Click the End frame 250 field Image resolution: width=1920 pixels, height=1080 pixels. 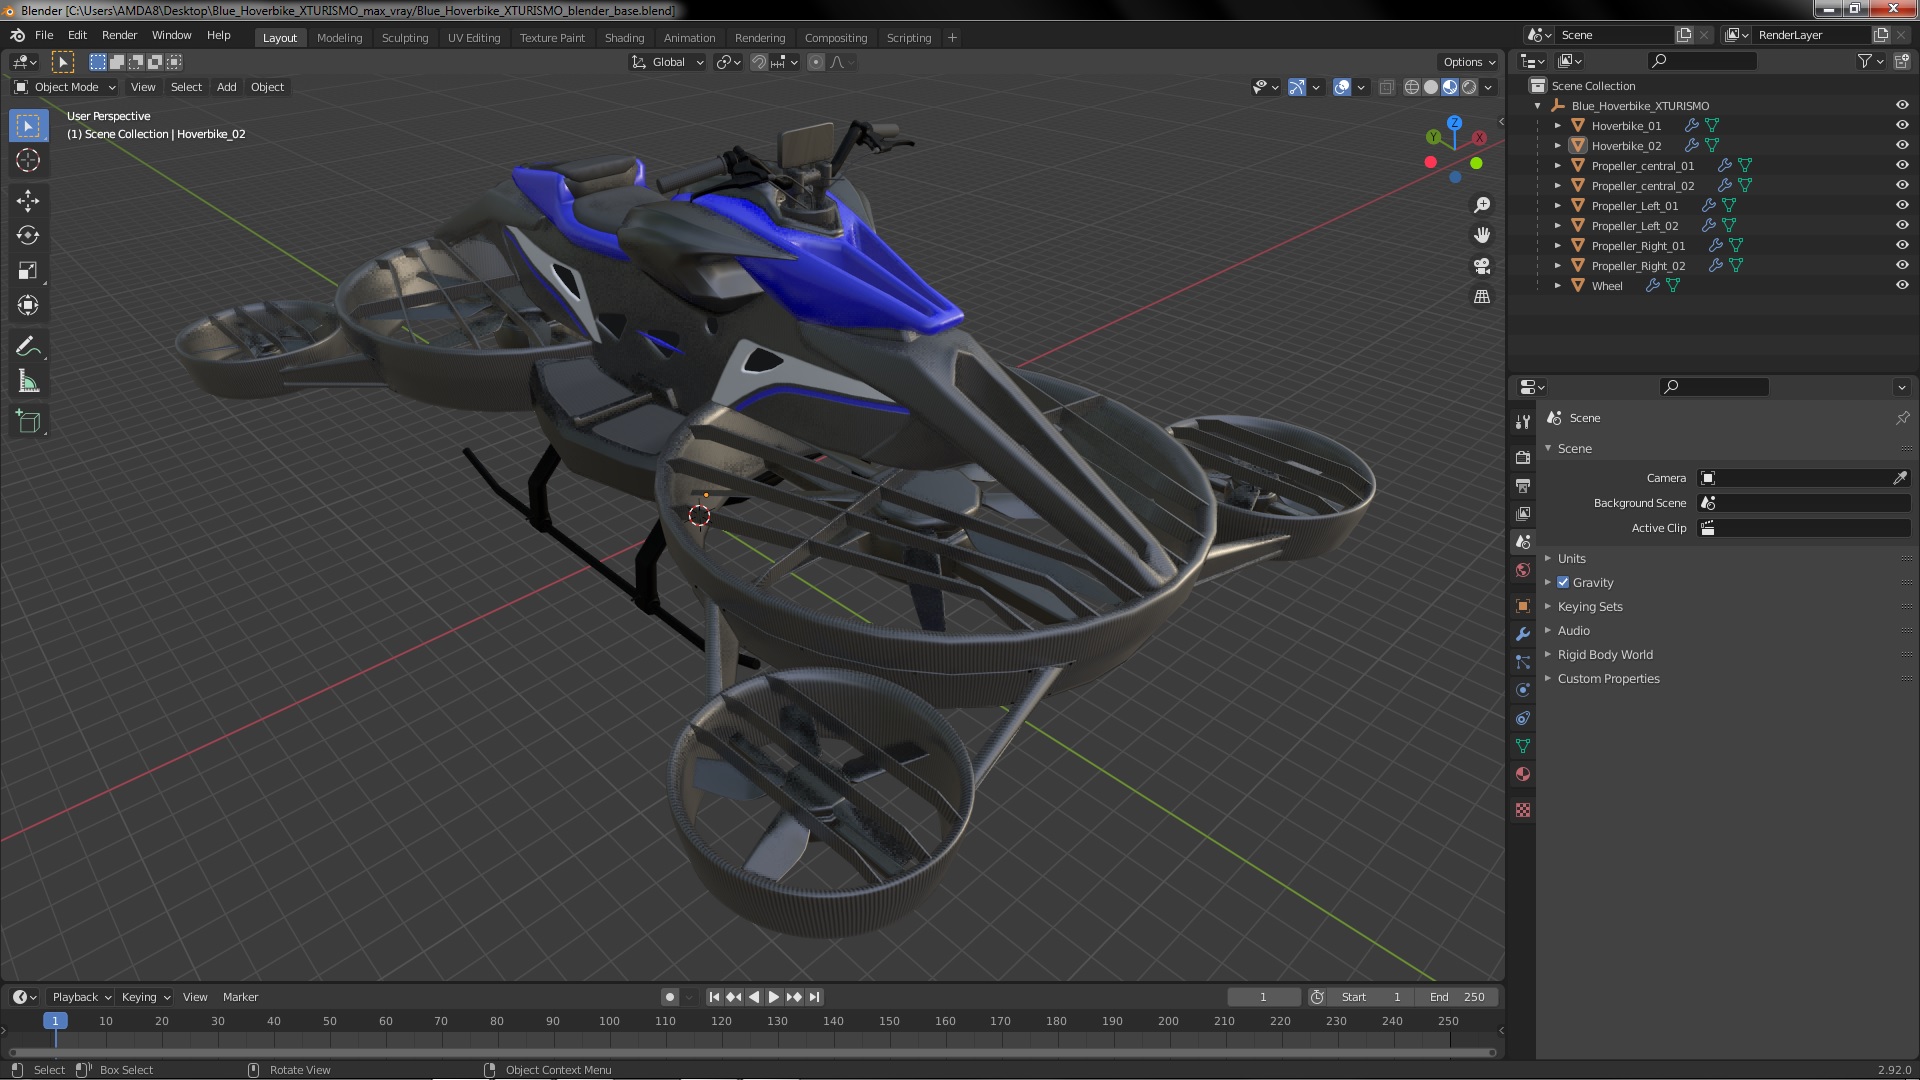coord(1459,997)
